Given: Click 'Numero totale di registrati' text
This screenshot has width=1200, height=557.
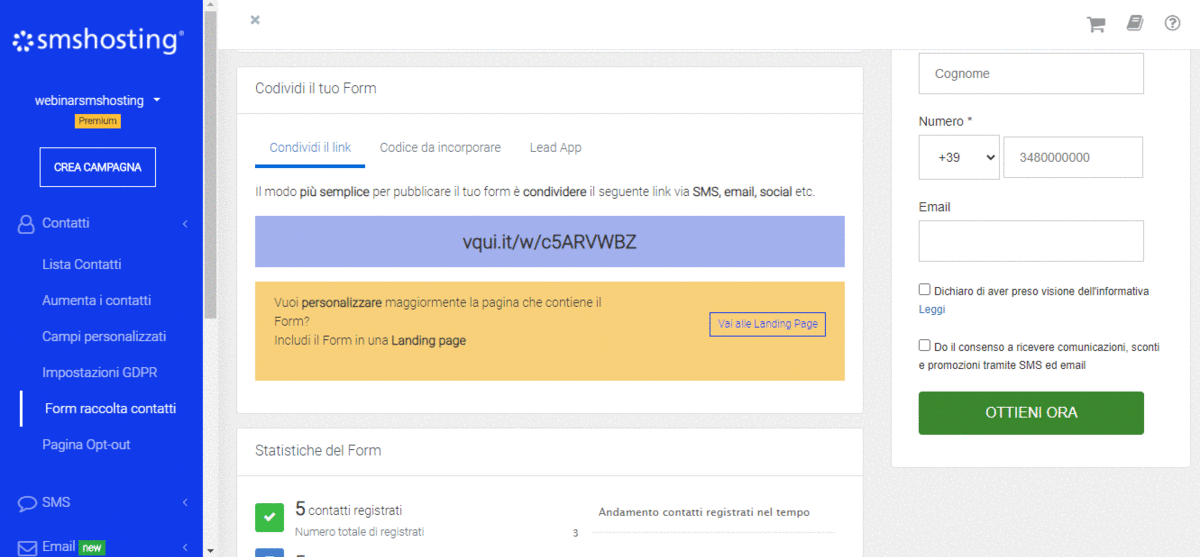Looking at the screenshot, I should point(360,532).
